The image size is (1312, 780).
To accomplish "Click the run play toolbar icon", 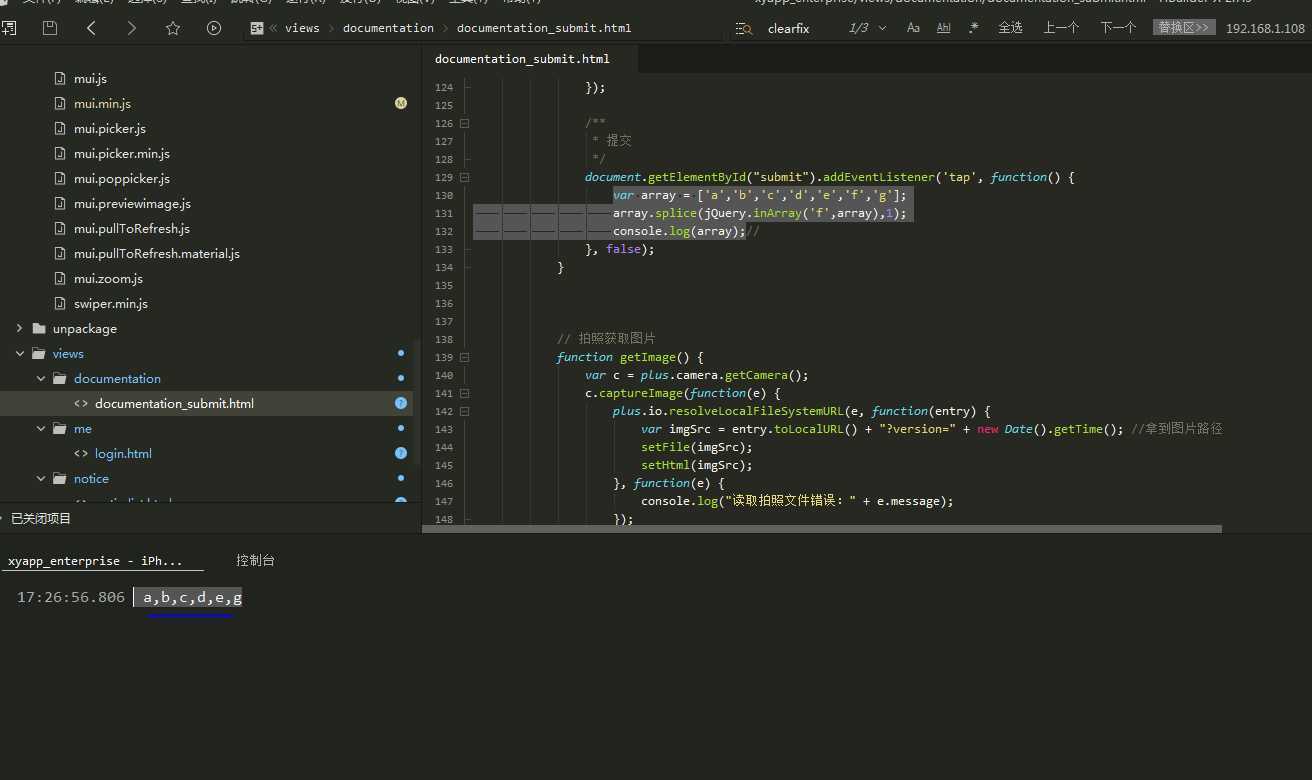I will pos(213,28).
